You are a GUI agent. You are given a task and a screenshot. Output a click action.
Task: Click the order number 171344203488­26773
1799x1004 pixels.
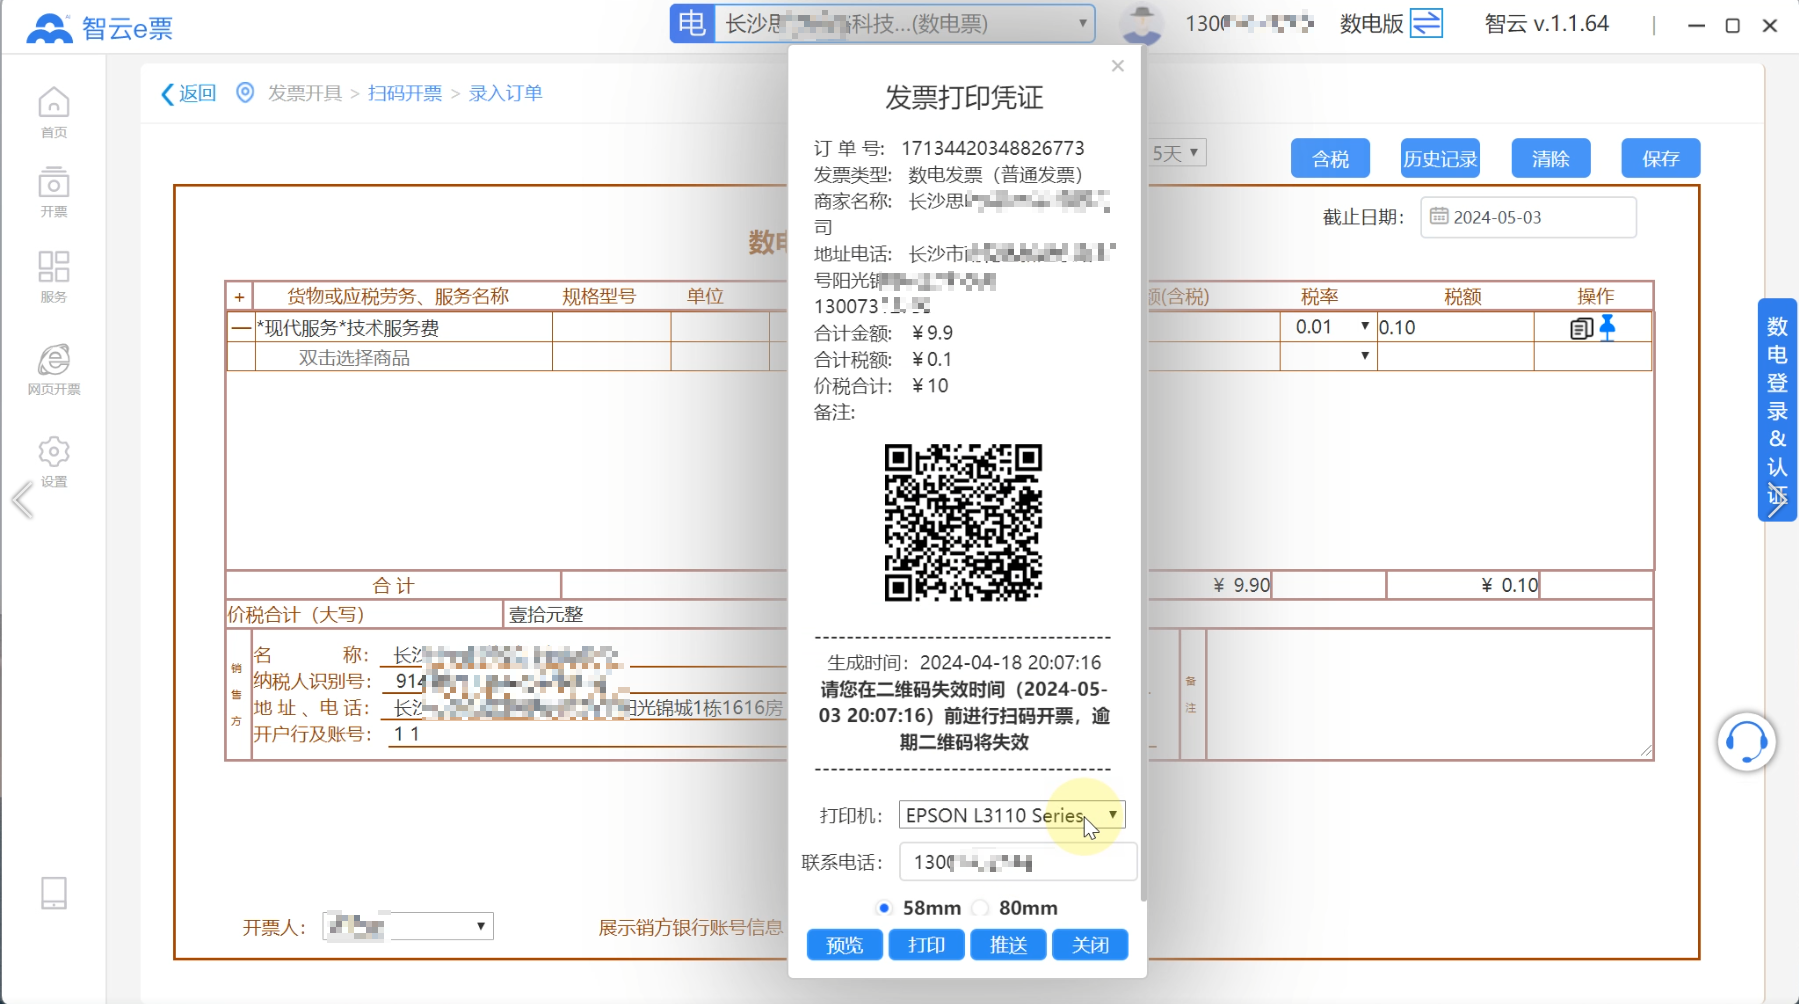click(993, 148)
